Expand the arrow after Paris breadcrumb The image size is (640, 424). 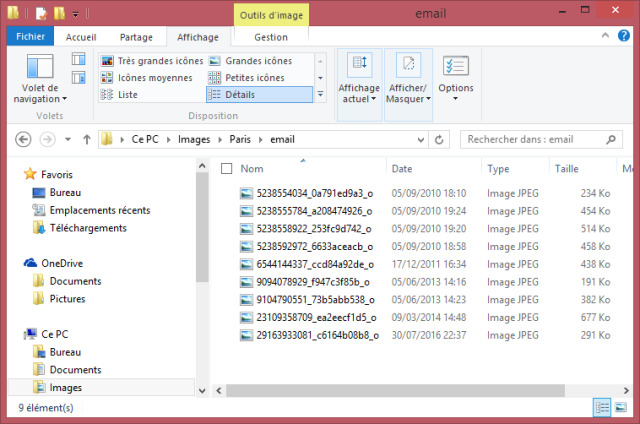coord(260,140)
